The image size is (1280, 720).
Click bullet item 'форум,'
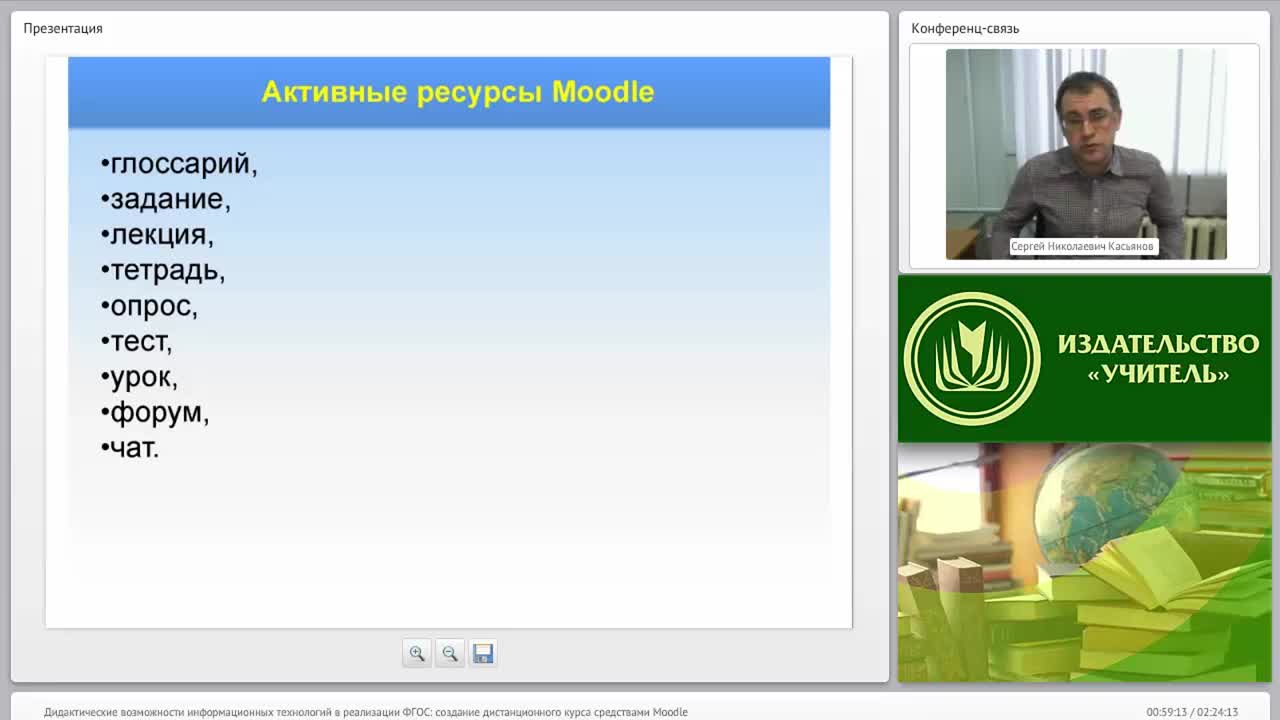155,413
